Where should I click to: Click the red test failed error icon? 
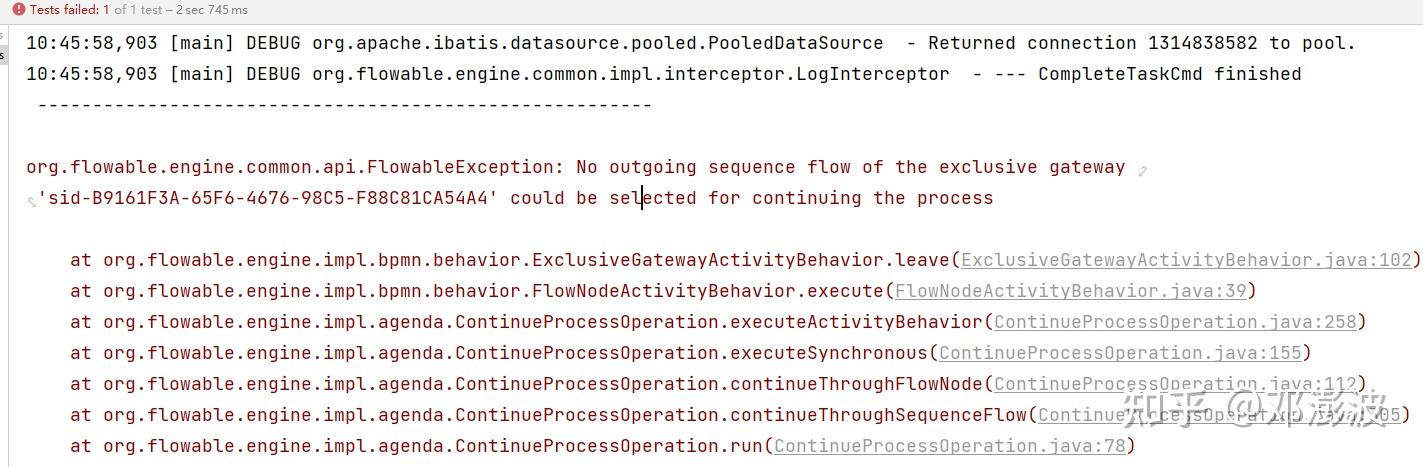tap(18, 10)
